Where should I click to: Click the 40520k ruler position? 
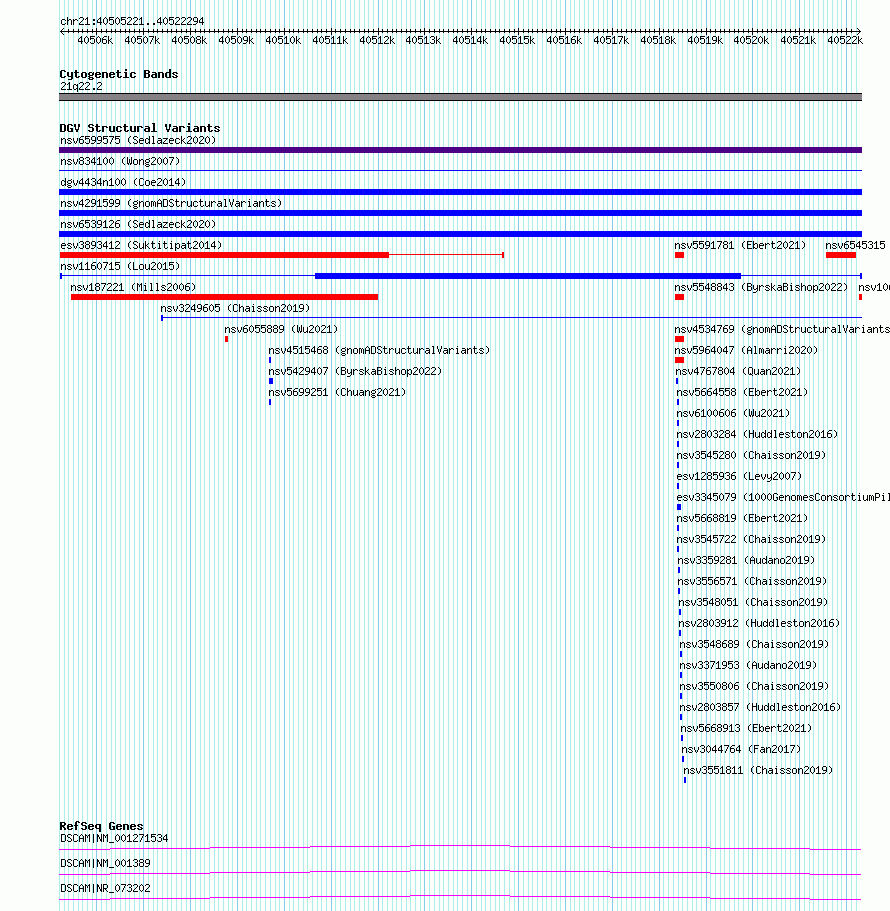click(x=751, y=40)
